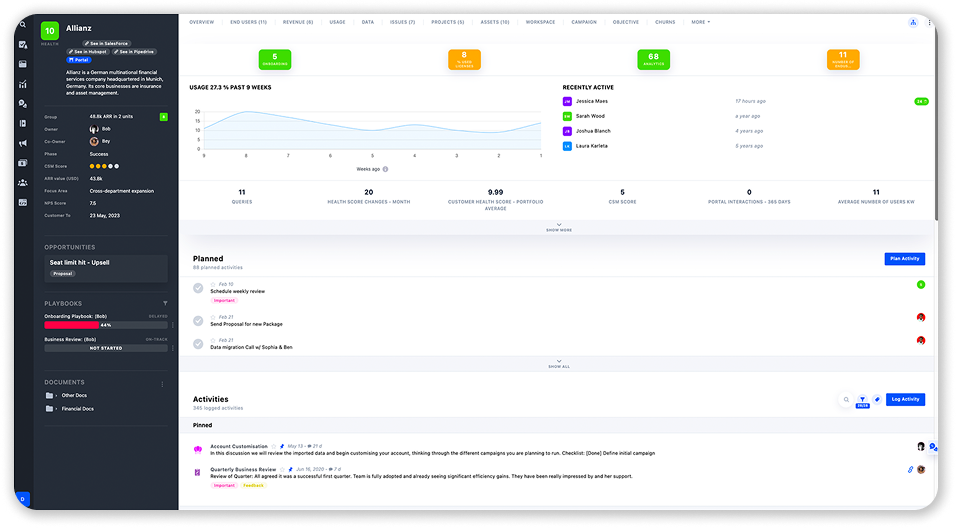Open See in Pipedrive link

[x=134, y=52]
